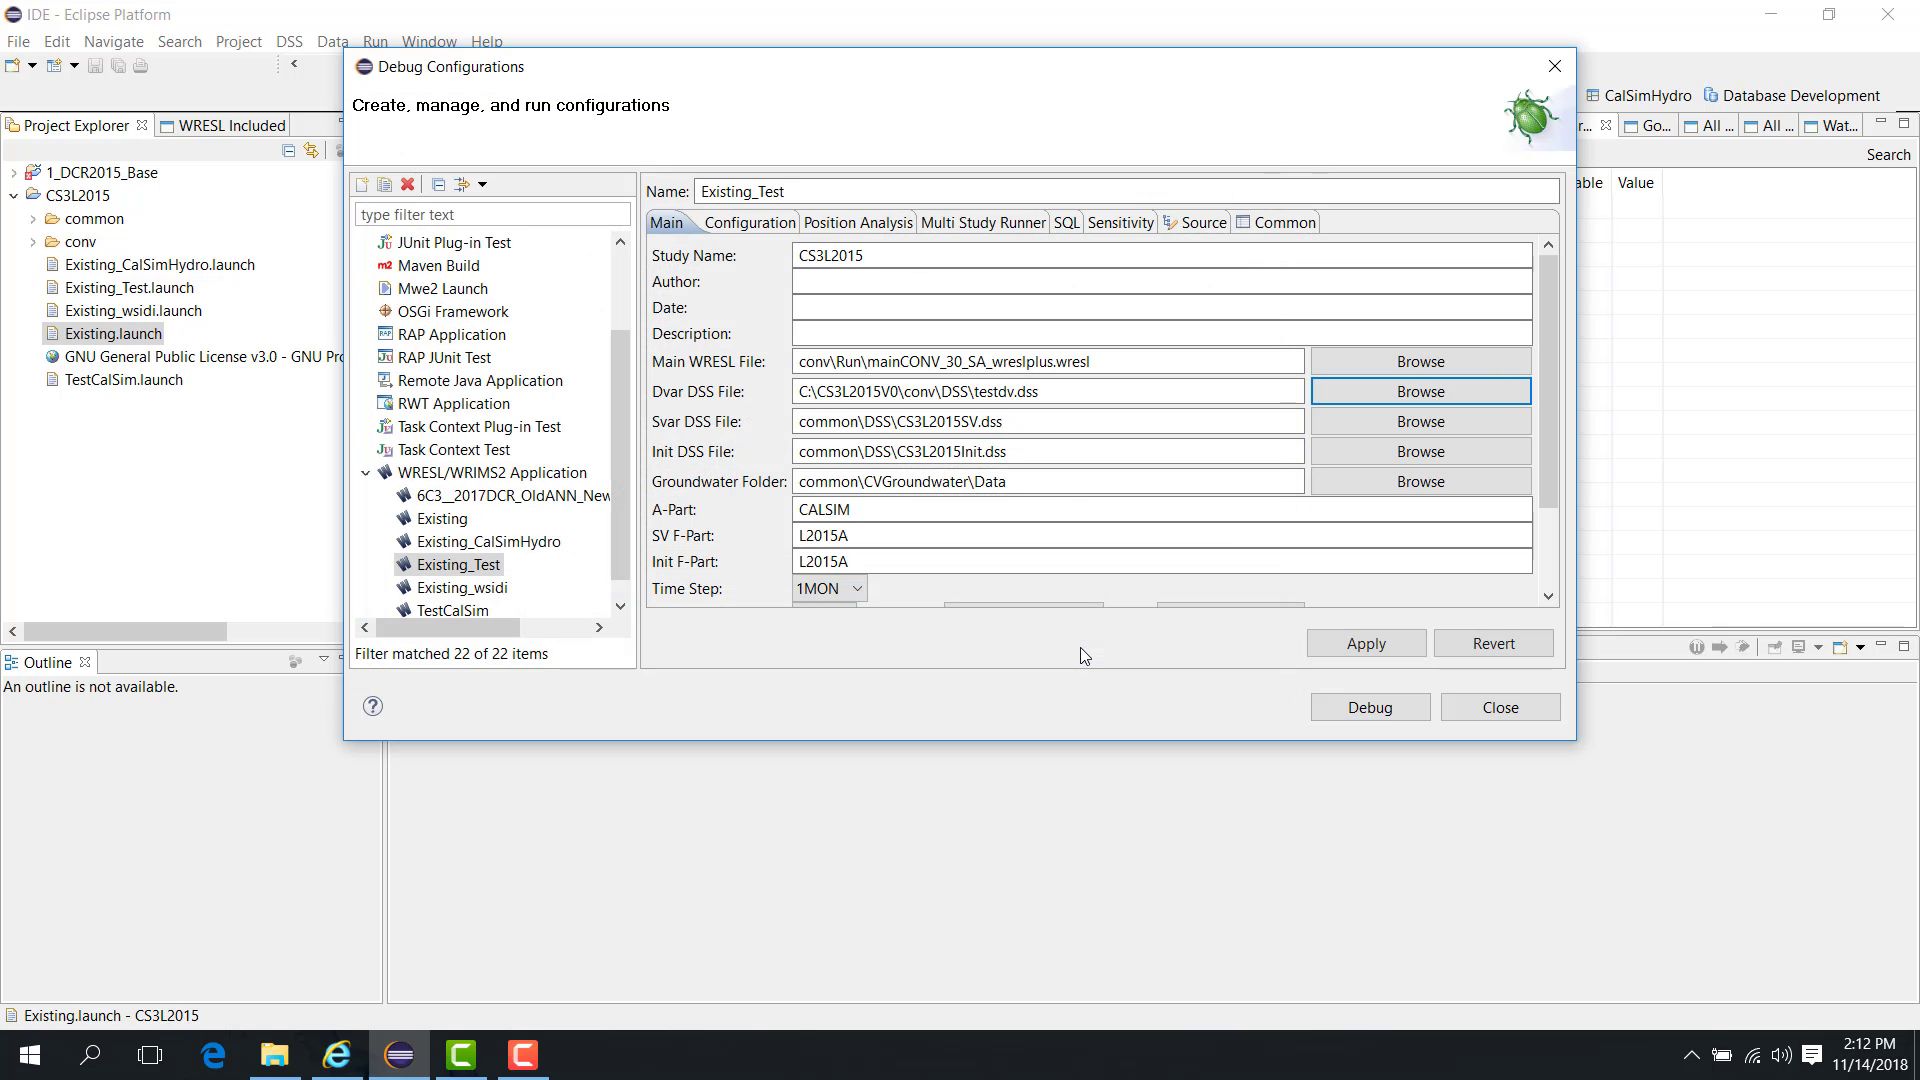Open Sensitivity tab
This screenshot has width=1920, height=1080.
click(x=1120, y=223)
